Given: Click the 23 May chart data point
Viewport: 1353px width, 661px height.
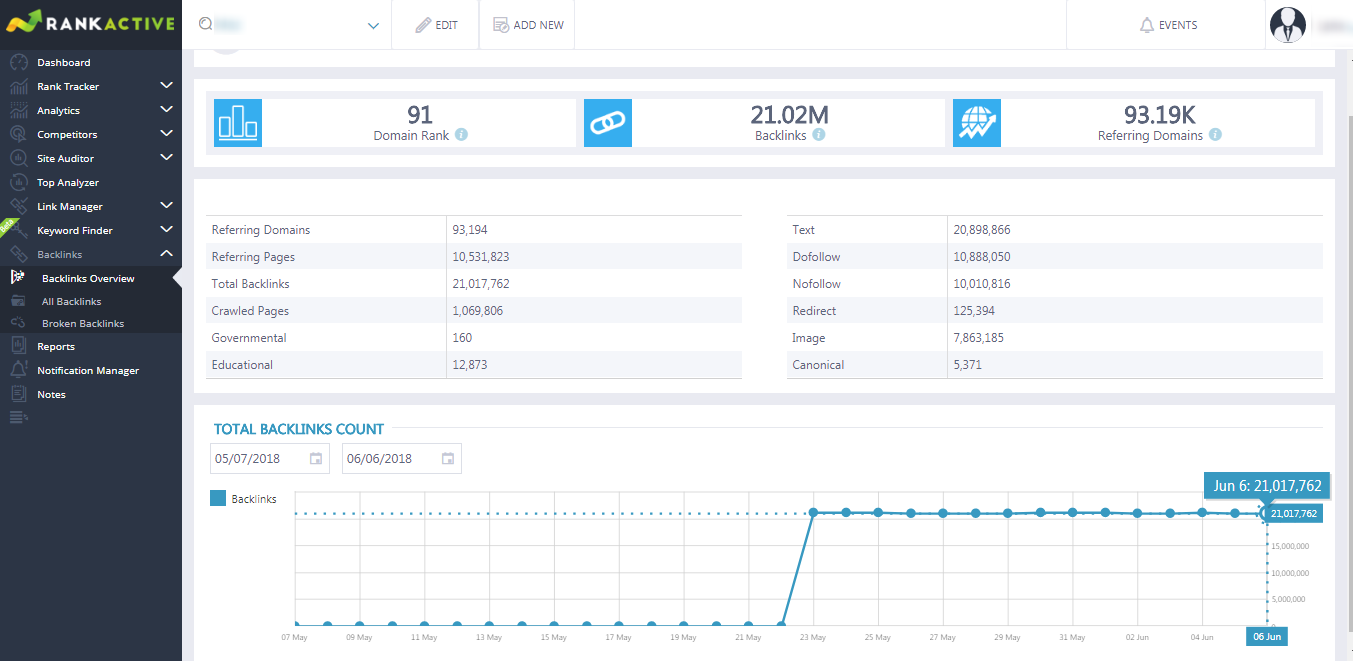Looking at the screenshot, I should coord(814,512).
